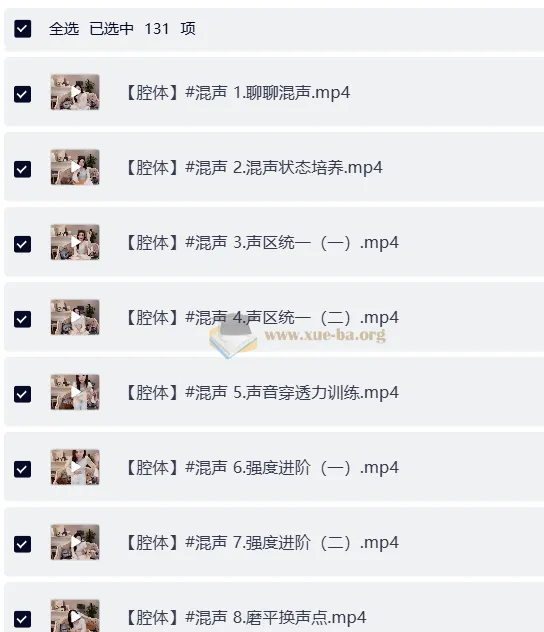Viewport: 544px width, 632px height.
Task: Toggle checkbox for 2.混声状态培养.mp4
Action: (23, 169)
